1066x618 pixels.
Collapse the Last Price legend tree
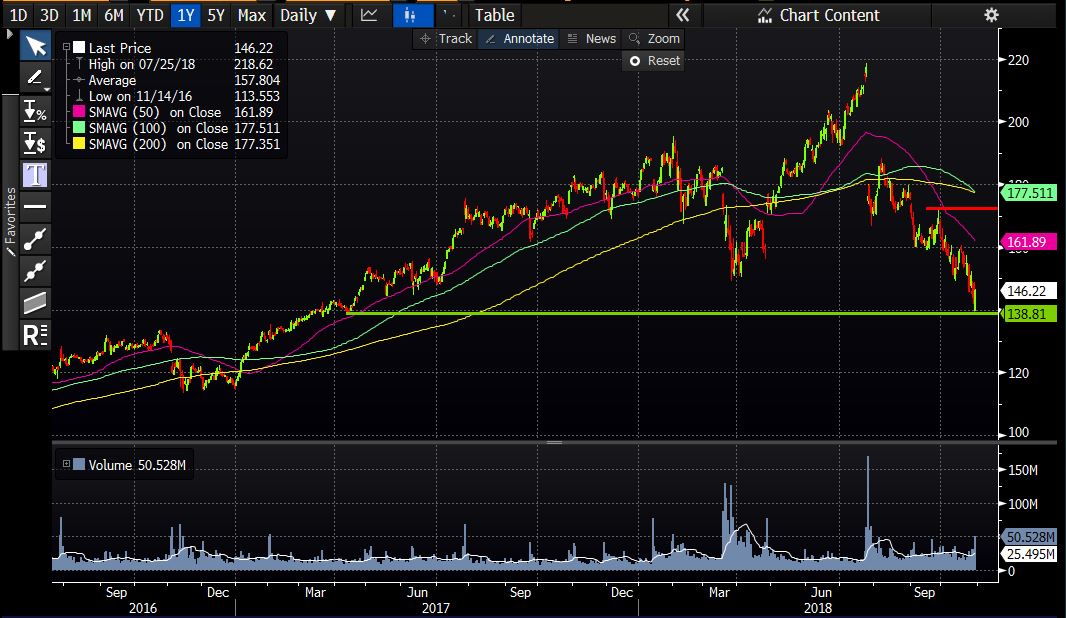[x=66, y=48]
